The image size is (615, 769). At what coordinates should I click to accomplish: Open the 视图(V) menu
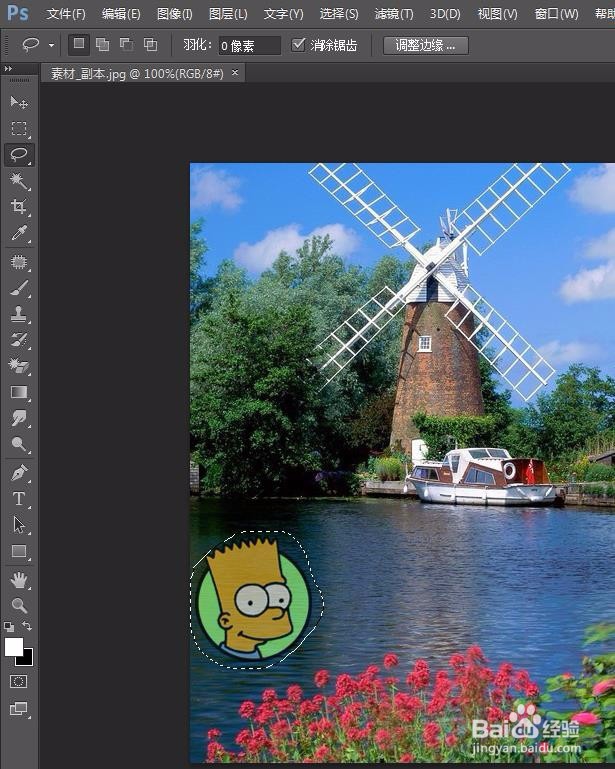point(498,14)
